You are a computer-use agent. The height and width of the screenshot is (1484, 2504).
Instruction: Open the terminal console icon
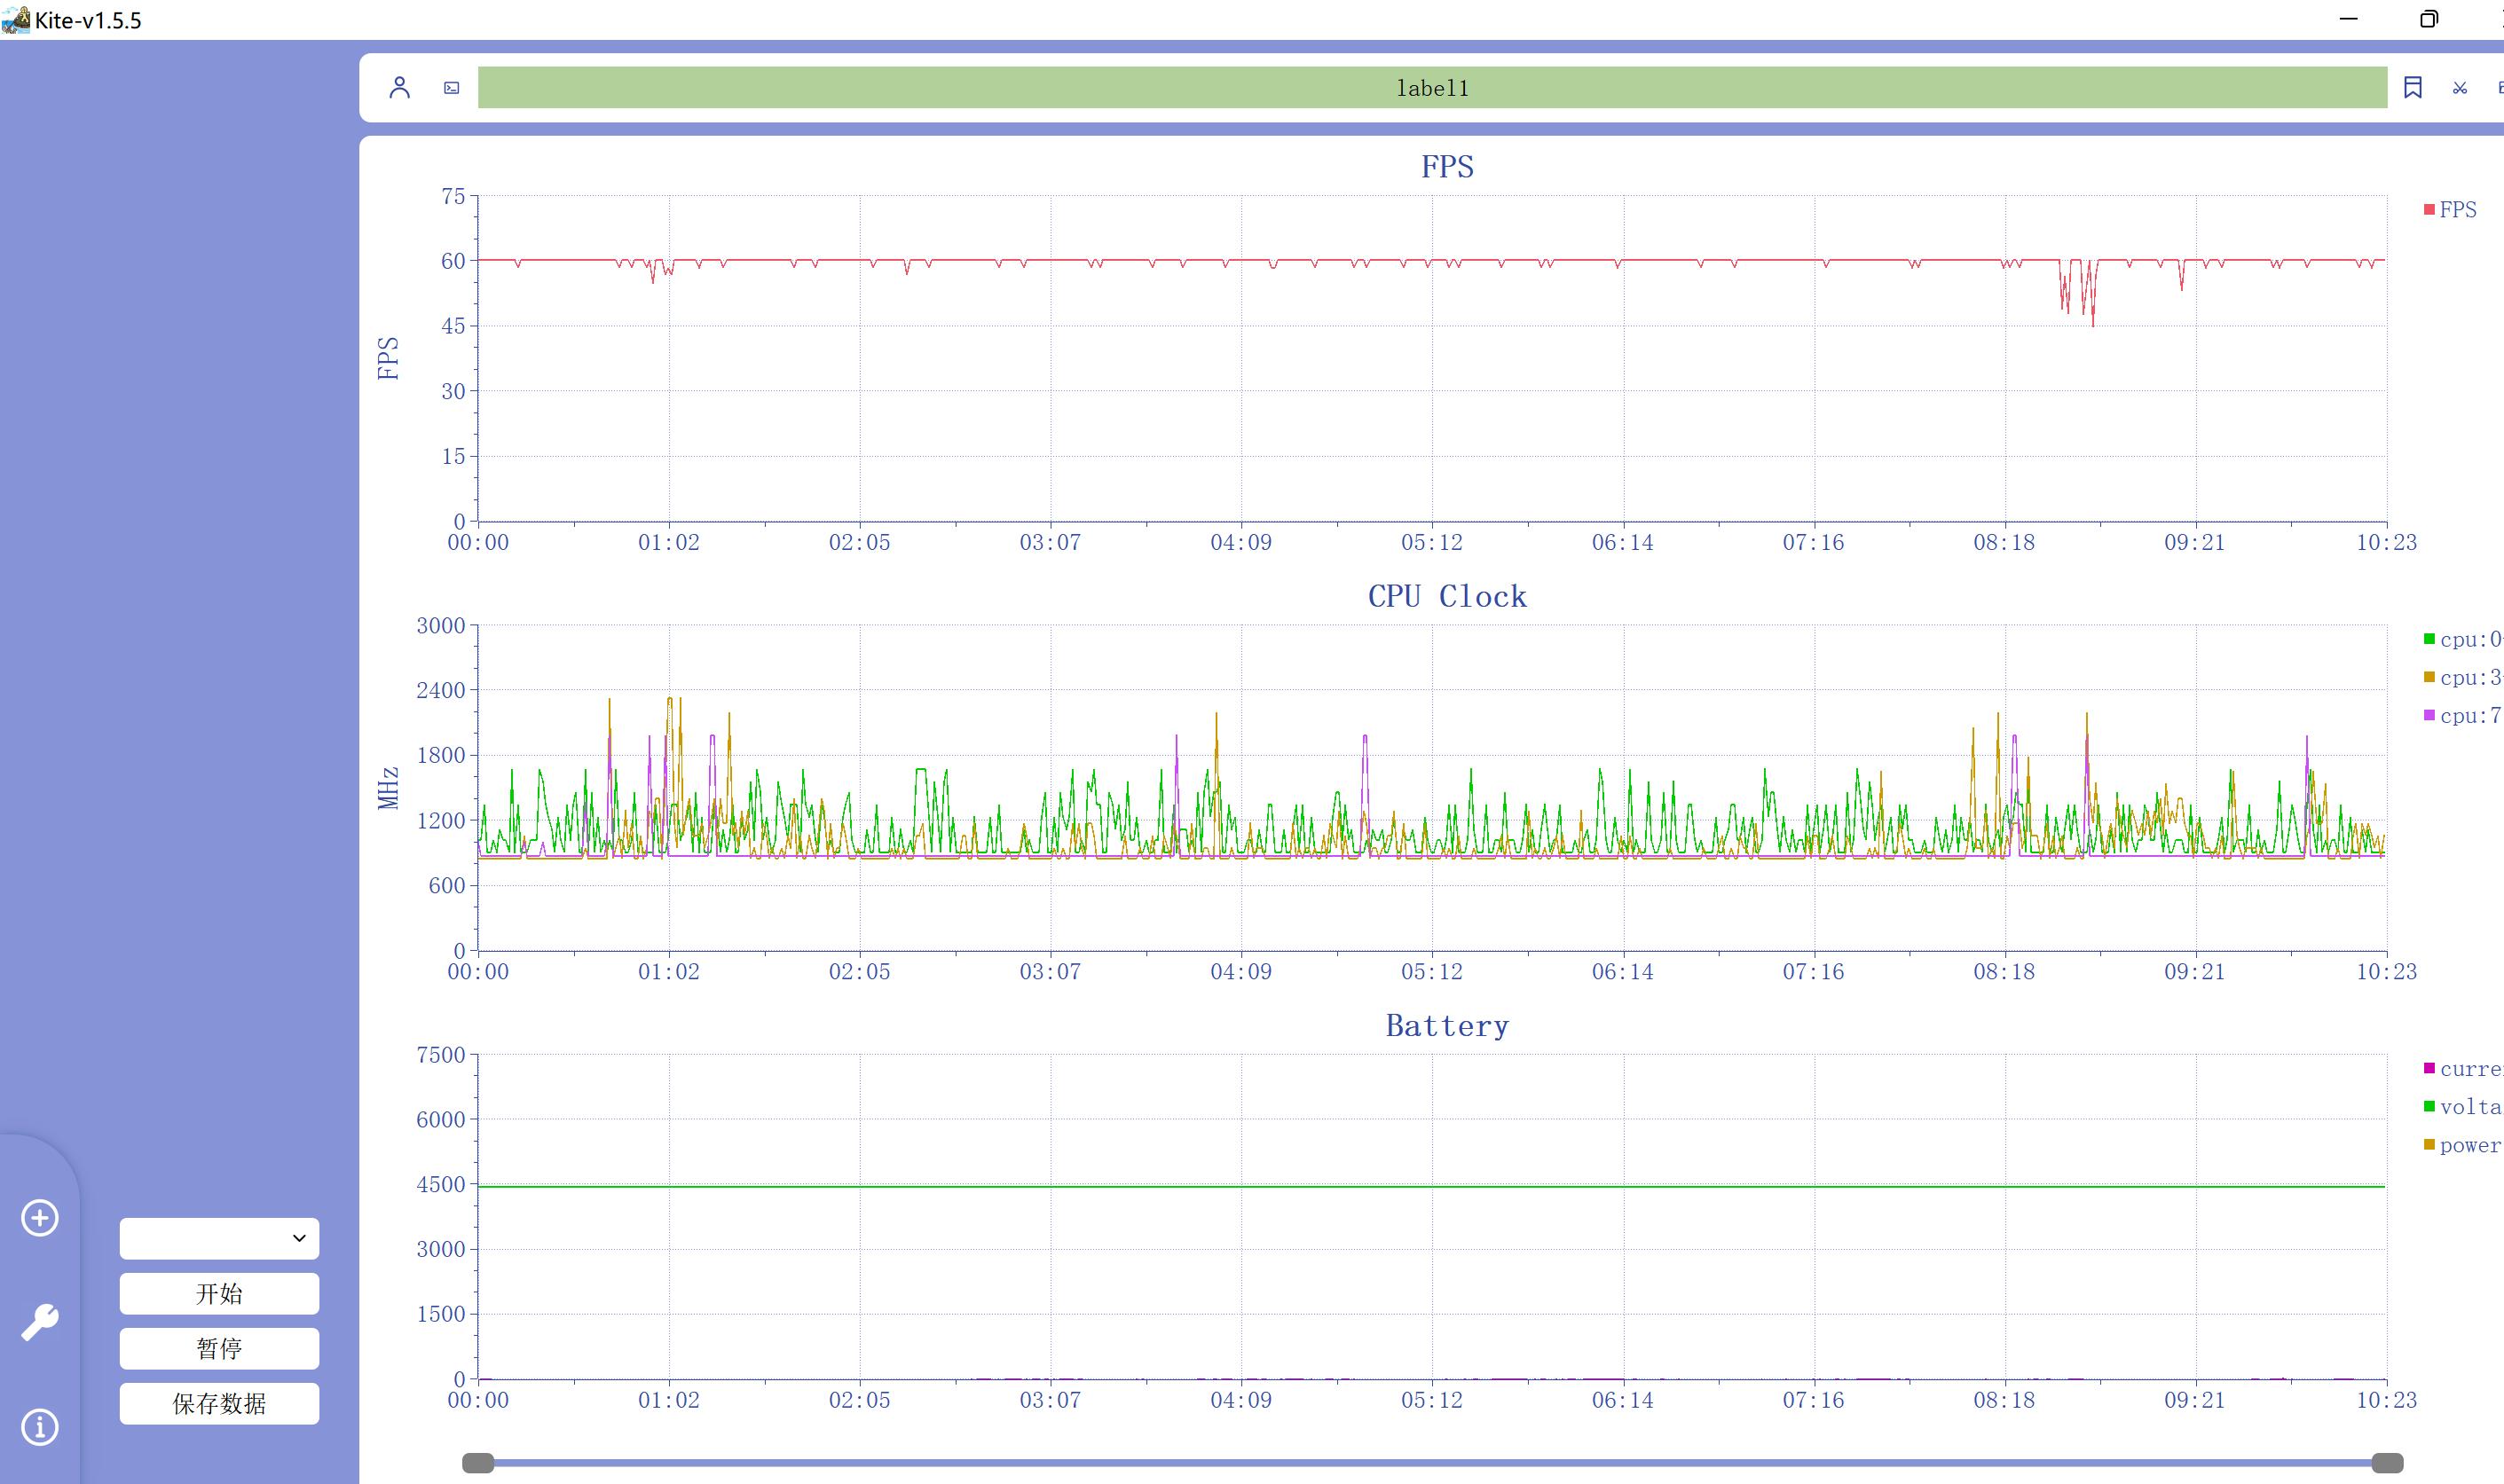coord(452,88)
